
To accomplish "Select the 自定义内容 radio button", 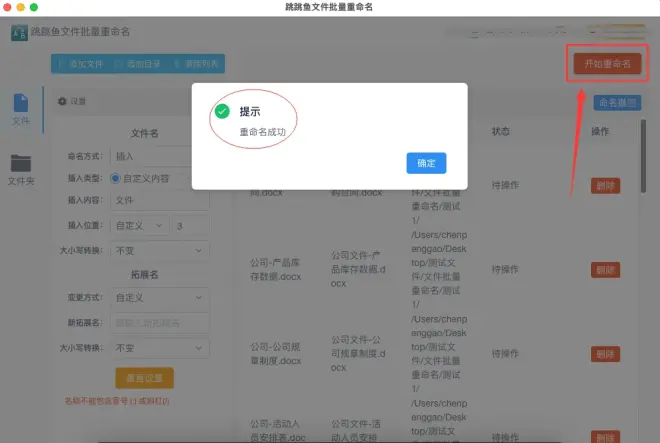I will click(115, 179).
